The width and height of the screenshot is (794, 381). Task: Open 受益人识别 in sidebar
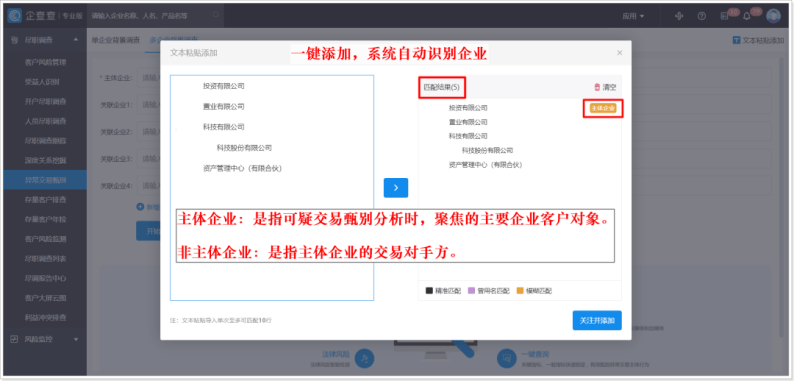click(42, 82)
